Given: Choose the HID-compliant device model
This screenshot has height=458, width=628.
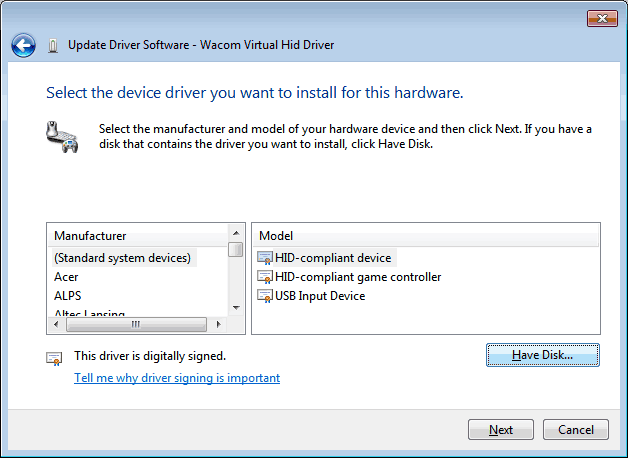Looking at the screenshot, I should point(333,258).
